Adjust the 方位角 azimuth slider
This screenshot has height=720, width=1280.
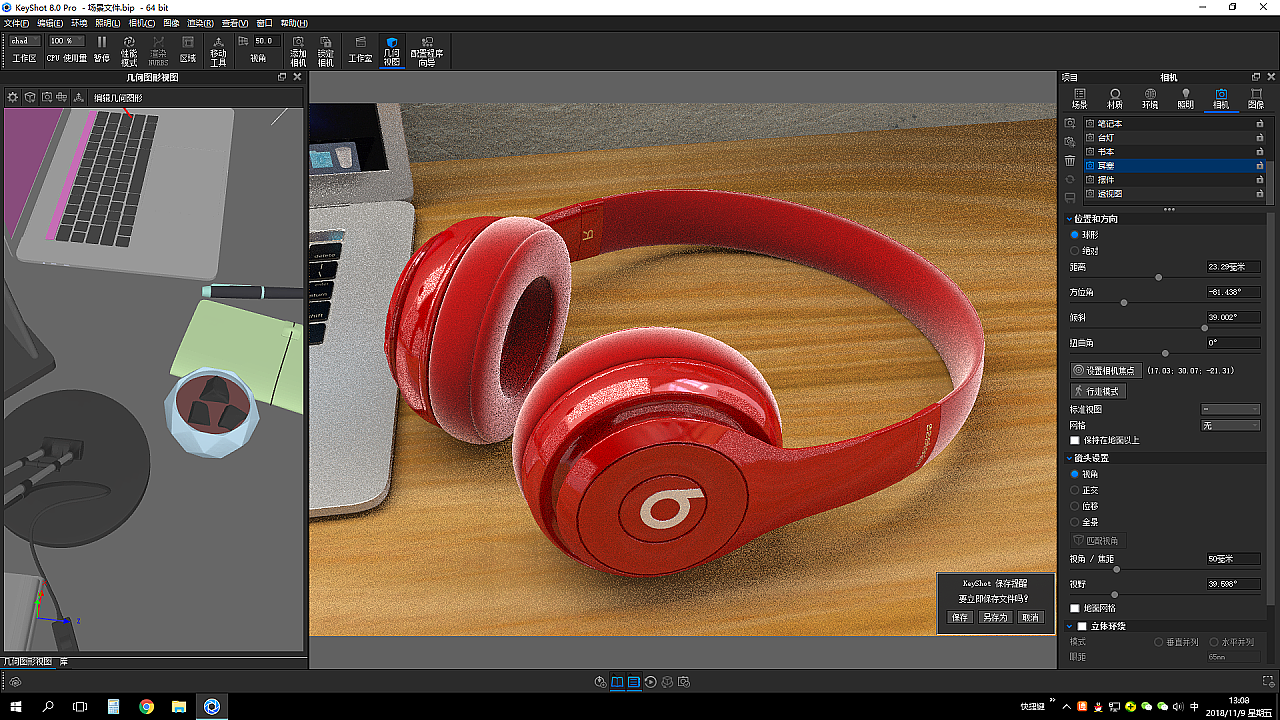[x=1124, y=302]
